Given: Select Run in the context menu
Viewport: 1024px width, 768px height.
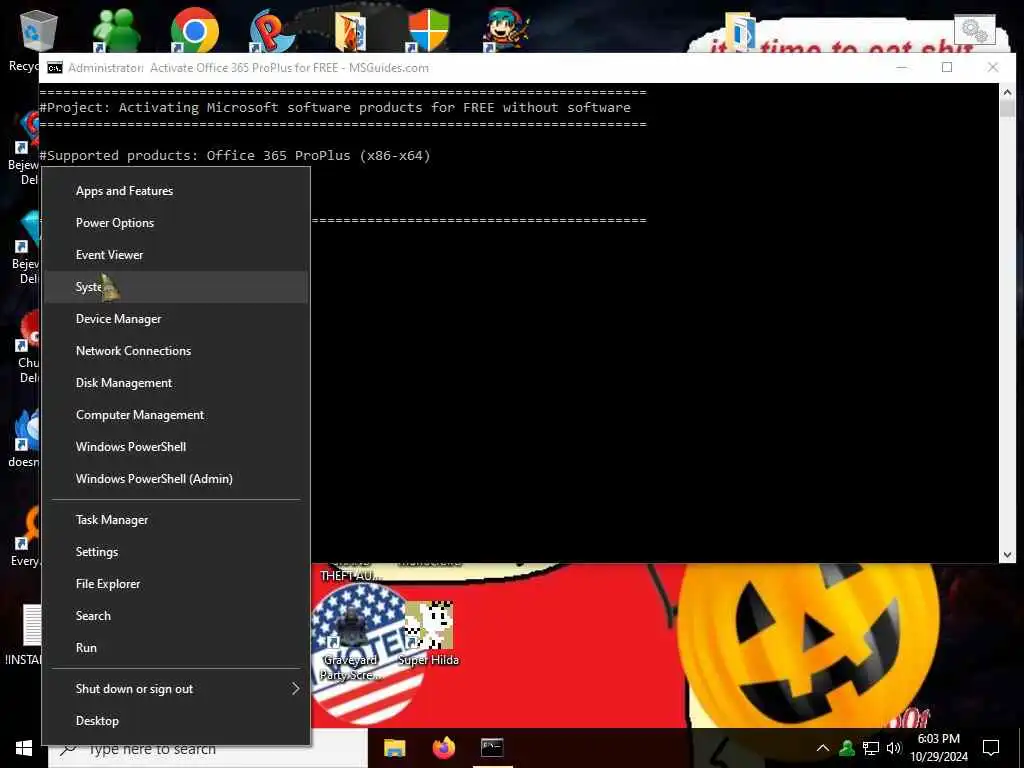Looking at the screenshot, I should [176, 648].
